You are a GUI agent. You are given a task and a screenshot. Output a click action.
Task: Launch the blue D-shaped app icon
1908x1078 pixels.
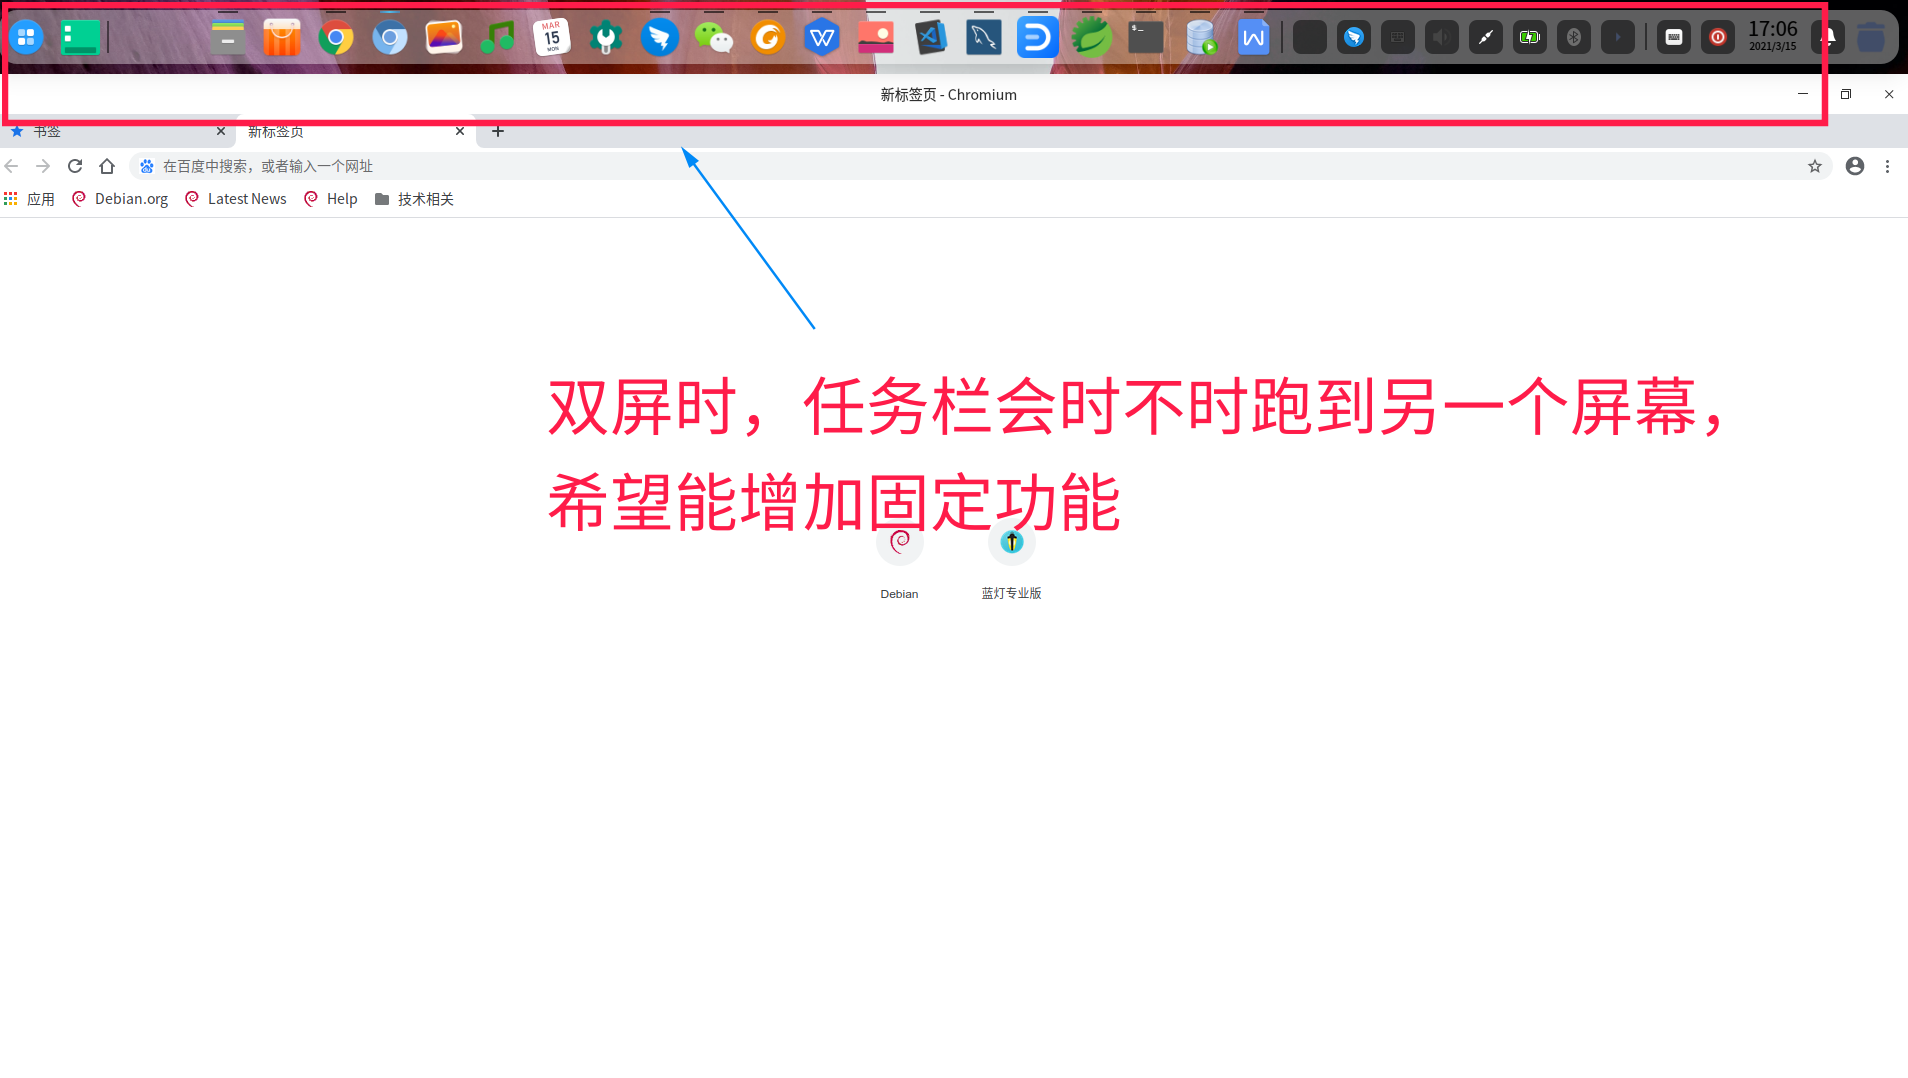pyautogui.click(x=1038, y=38)
